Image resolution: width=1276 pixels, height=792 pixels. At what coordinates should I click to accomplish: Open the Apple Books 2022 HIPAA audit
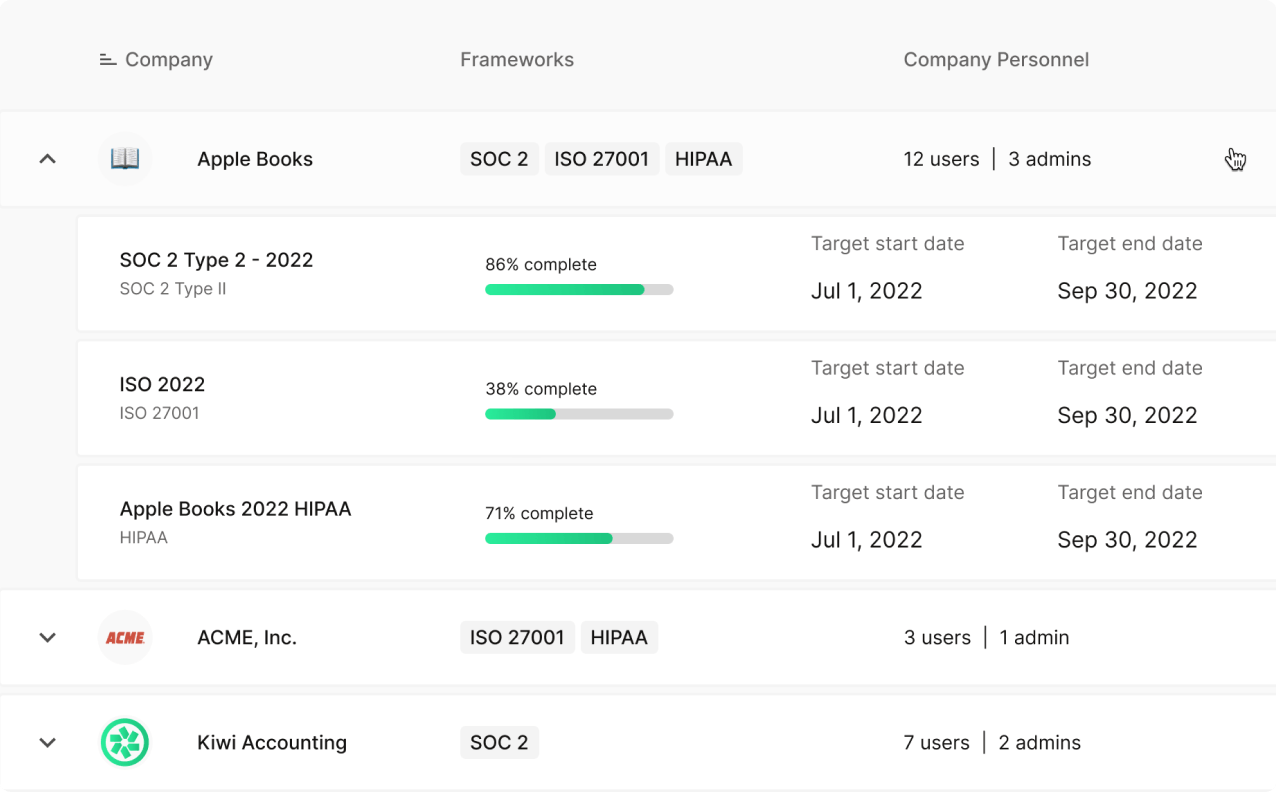point(235,509)
